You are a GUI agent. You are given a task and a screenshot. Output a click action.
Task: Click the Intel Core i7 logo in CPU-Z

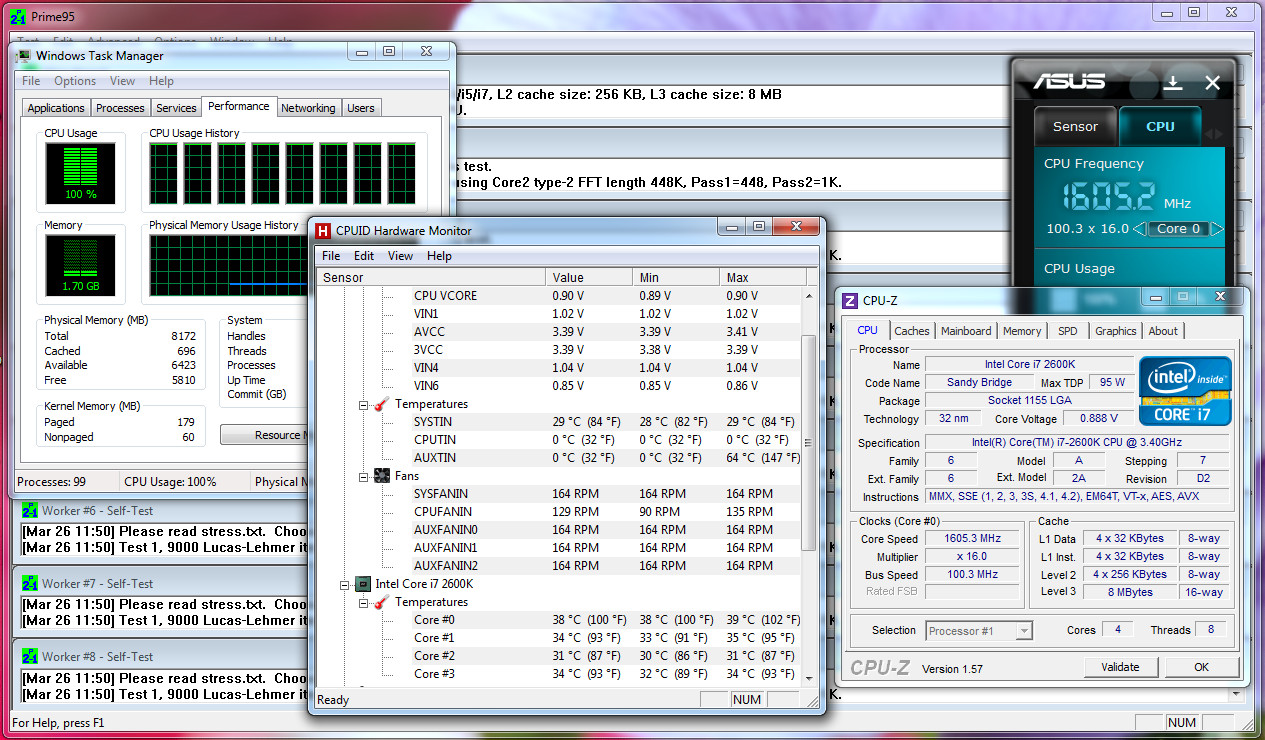pyautogui.click(x=1186, y=389)
